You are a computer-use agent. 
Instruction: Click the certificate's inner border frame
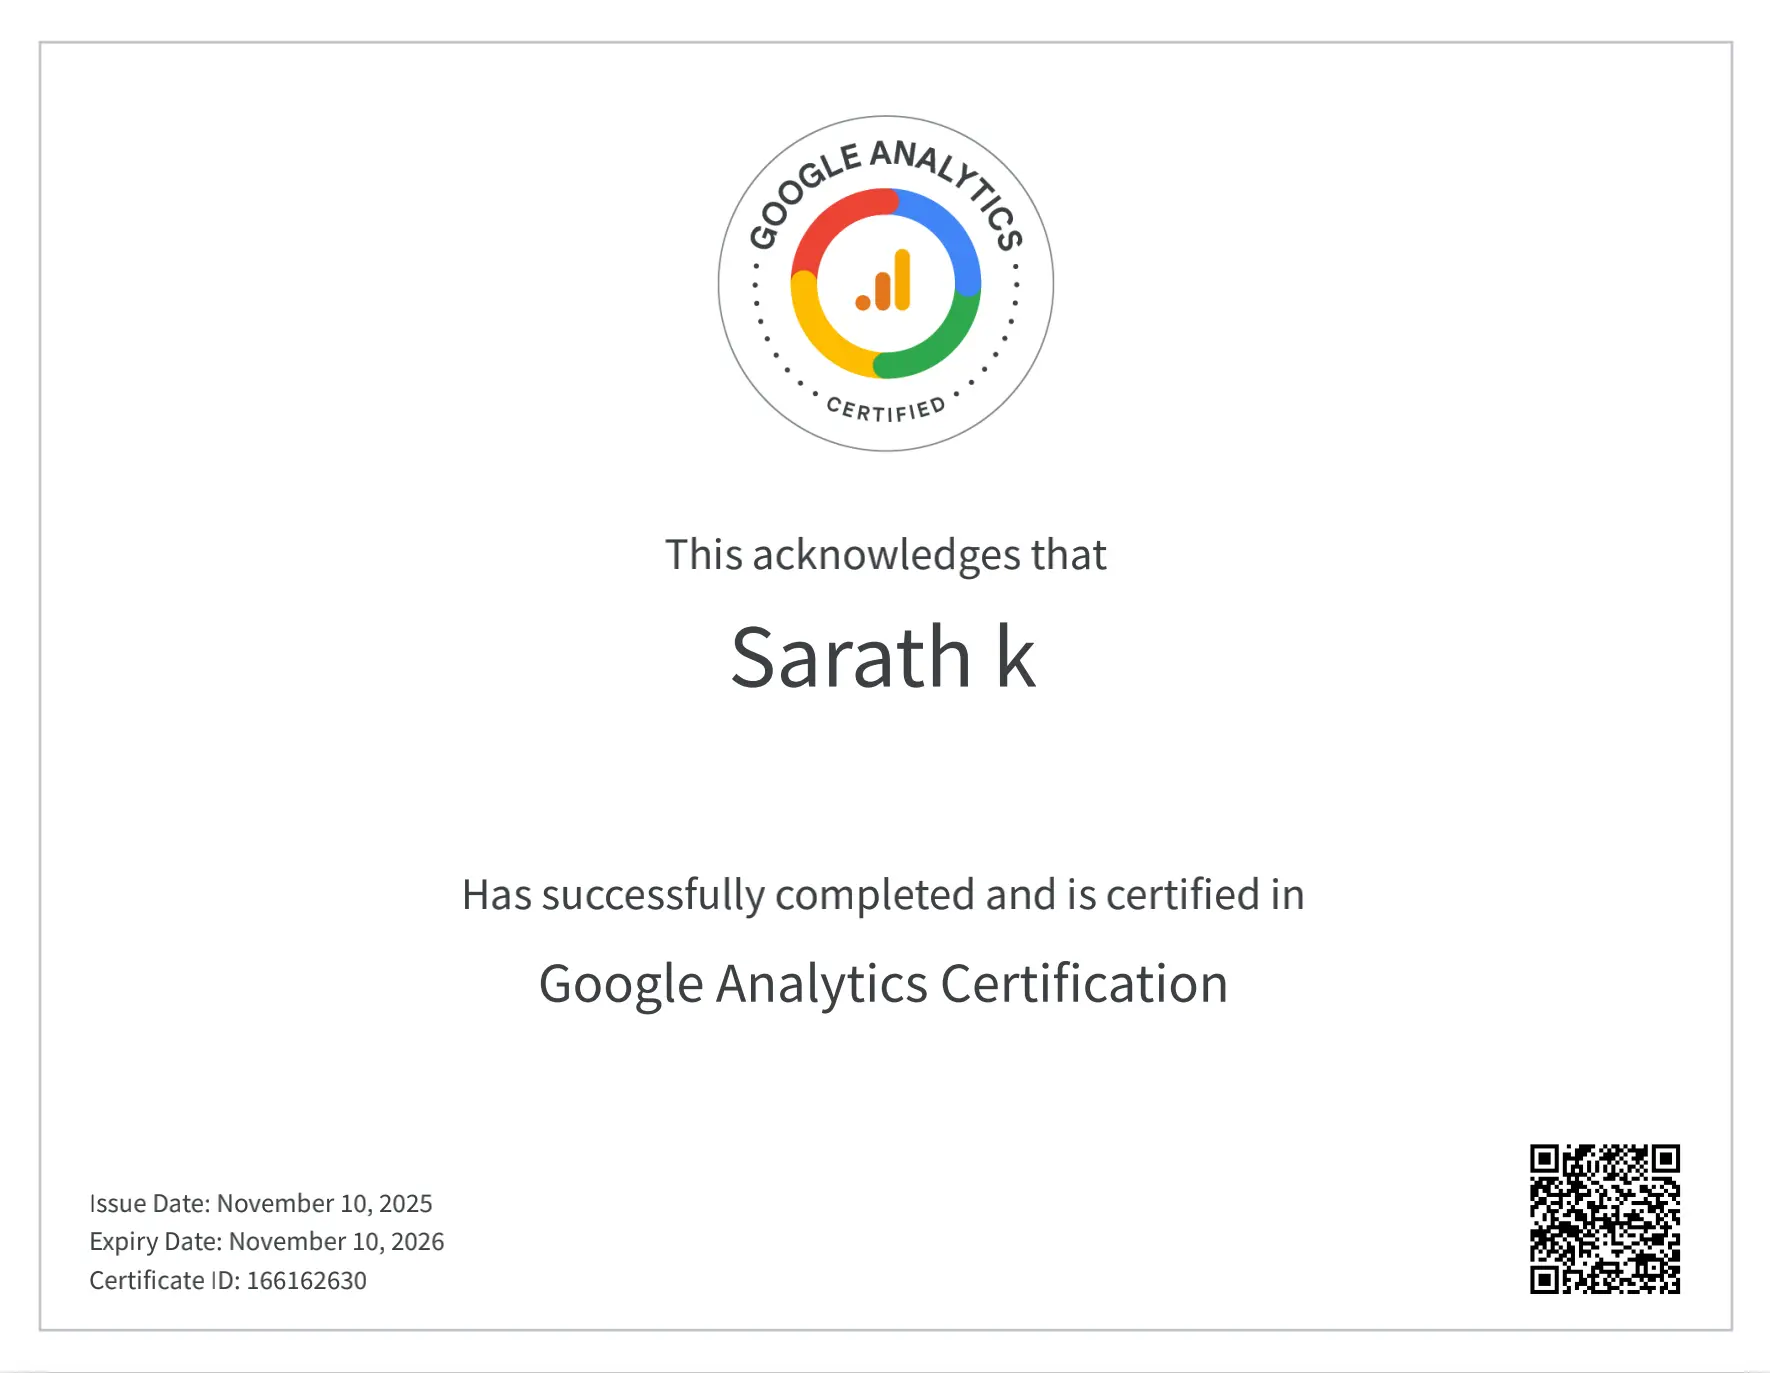coord(884,41)
